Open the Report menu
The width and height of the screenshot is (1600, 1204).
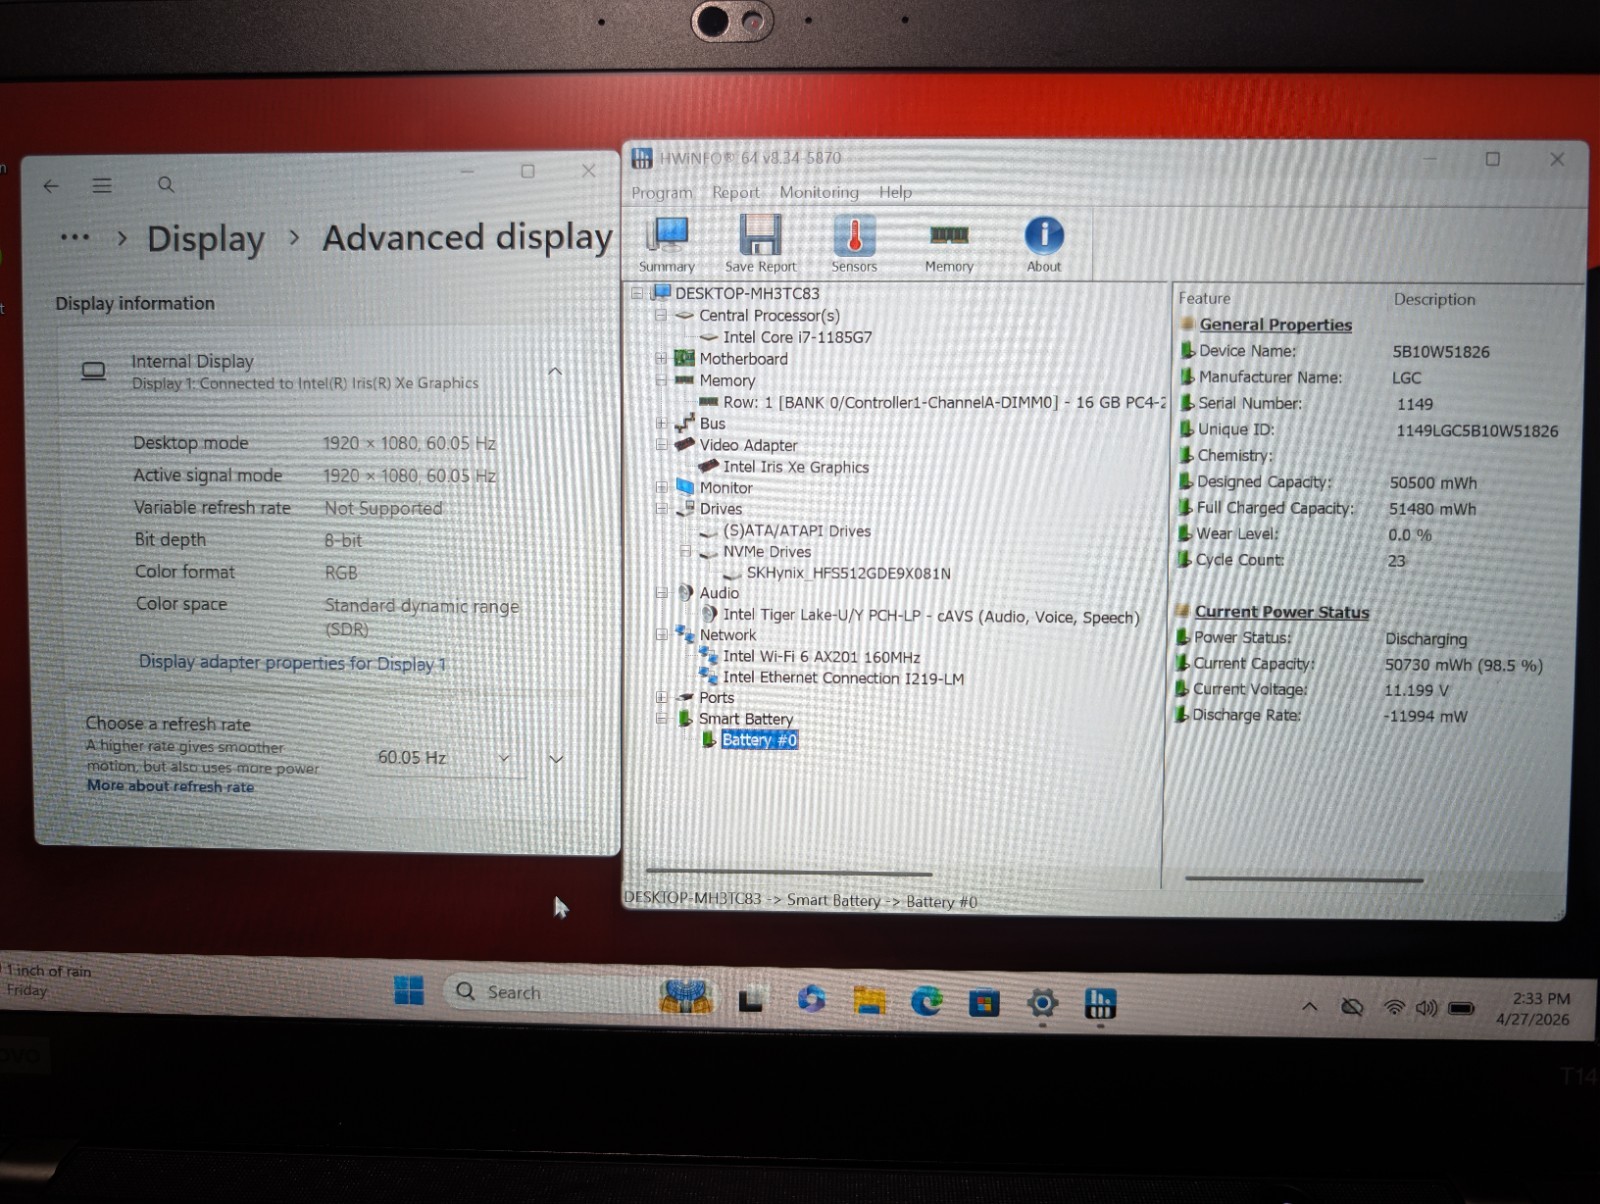[735, 192]
